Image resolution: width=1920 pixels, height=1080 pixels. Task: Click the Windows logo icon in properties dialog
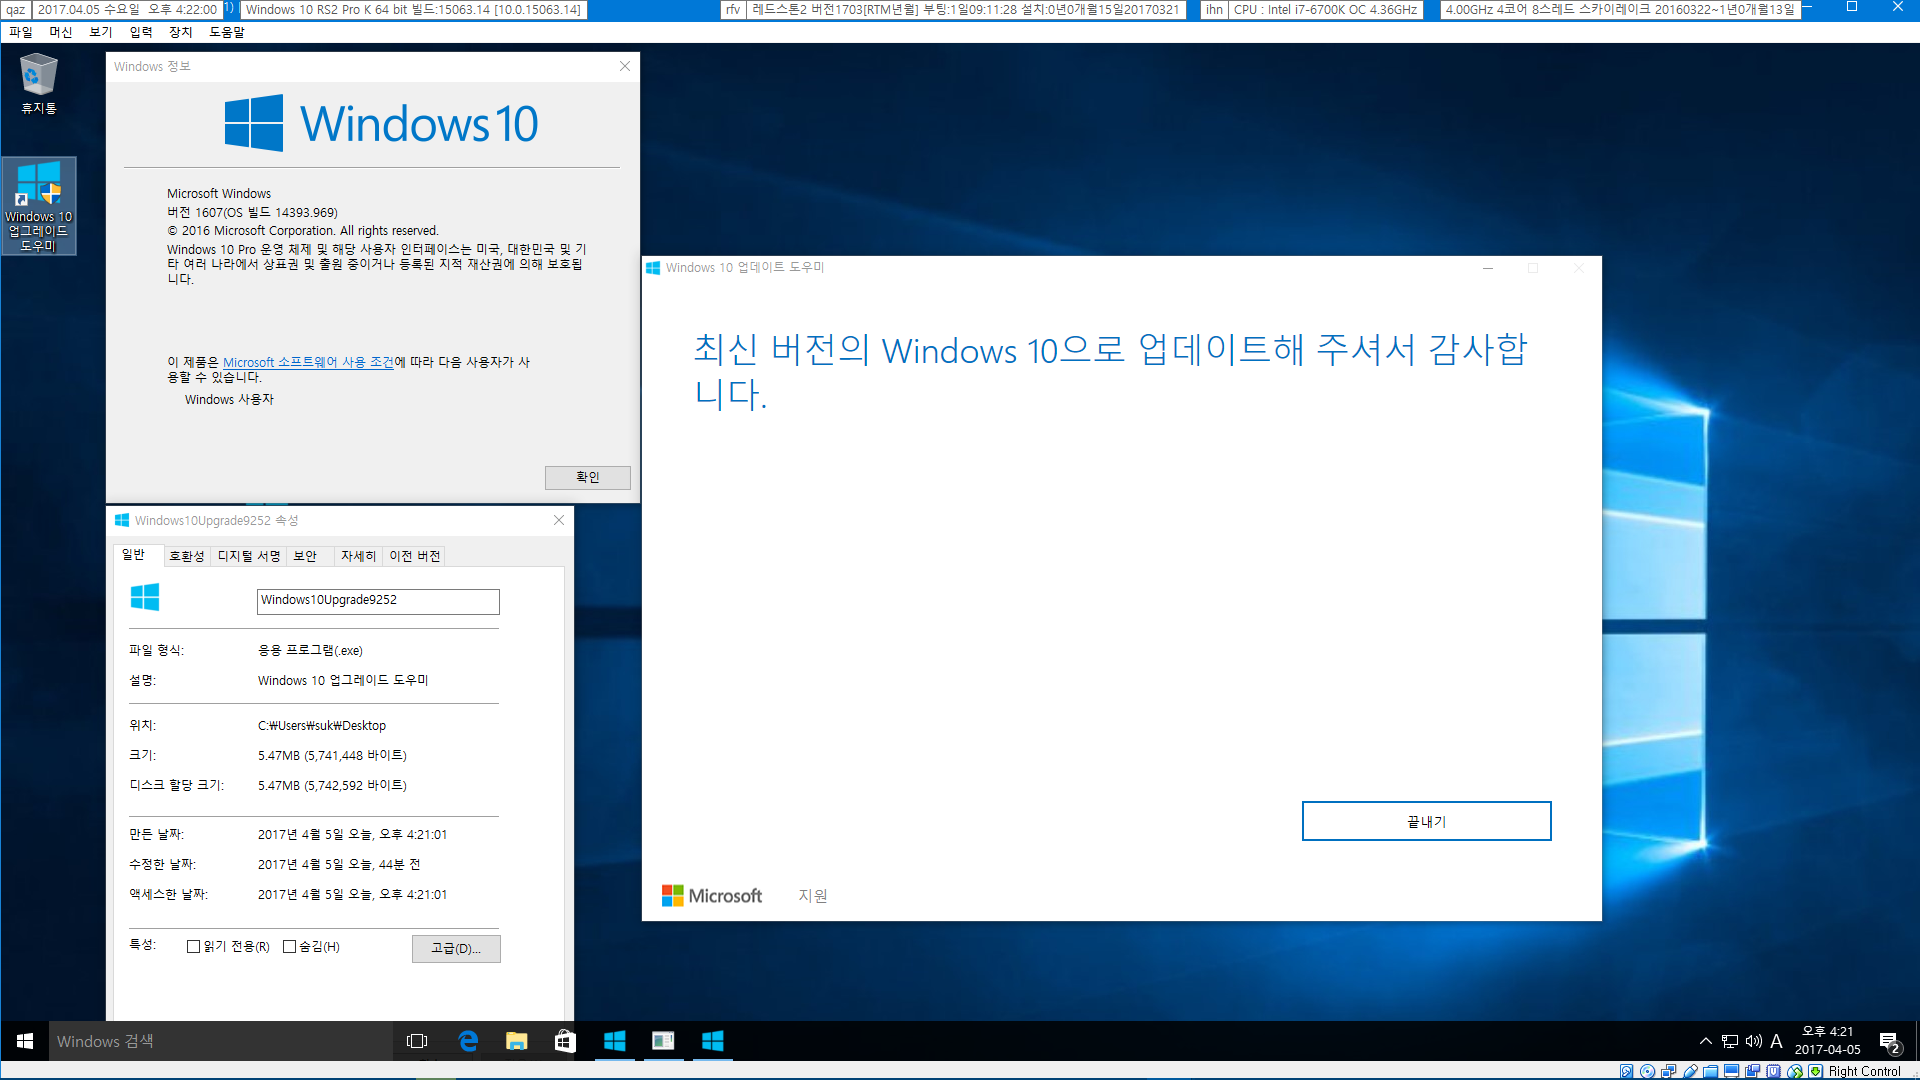tap(145, 597)
